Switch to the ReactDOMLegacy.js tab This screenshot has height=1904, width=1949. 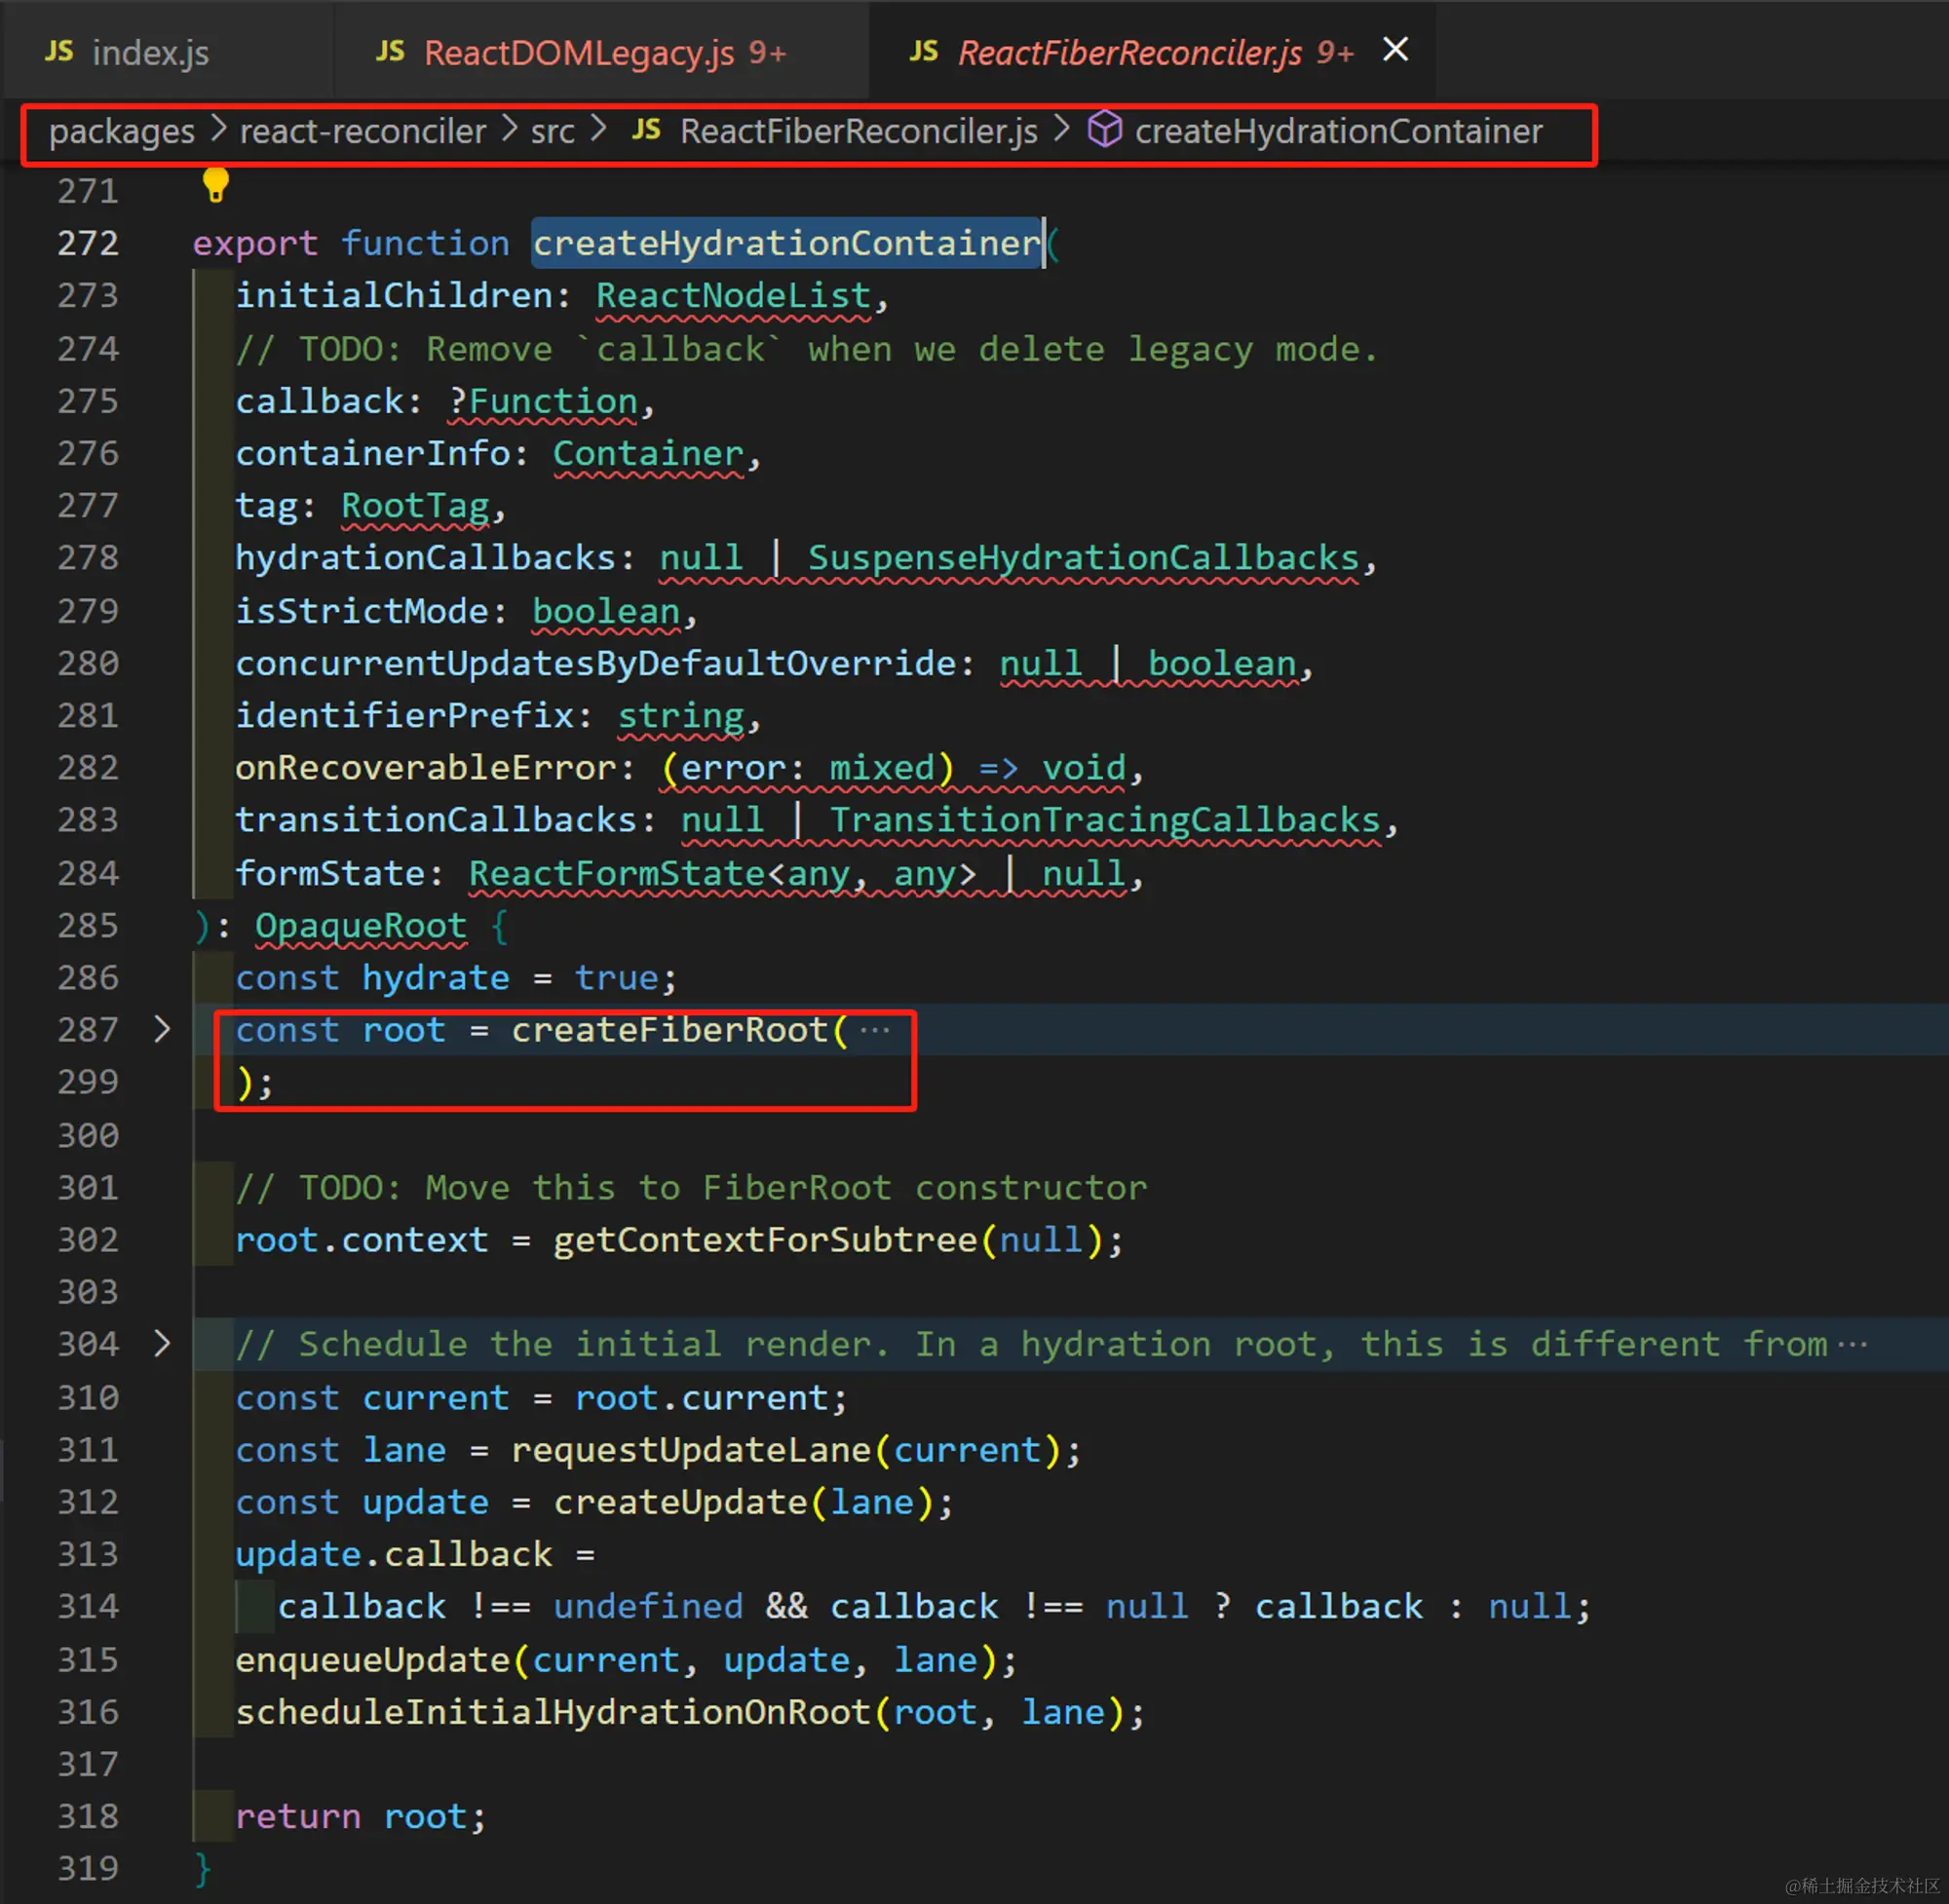point(579,52)
